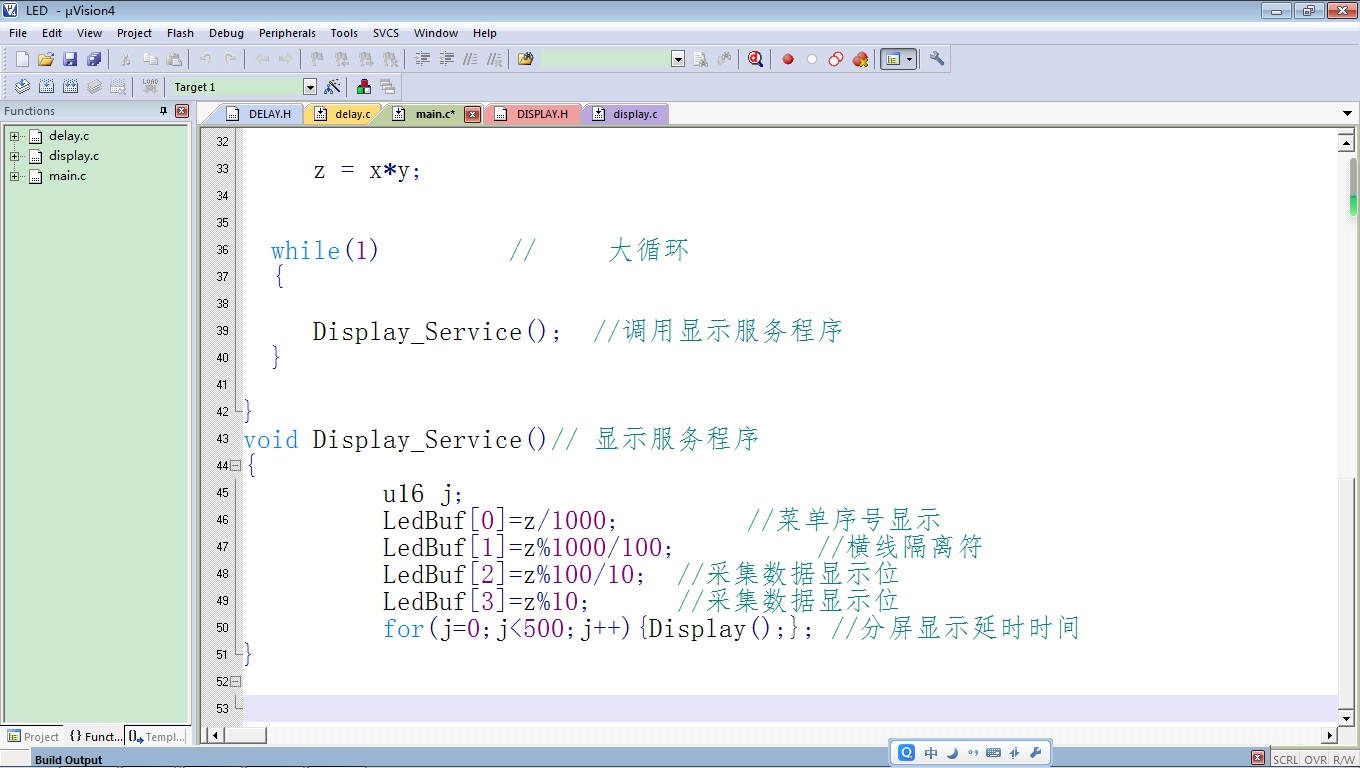Screen dimensions: 1360x768
Task: Toggle IME moon half-width icon
Action: click(952, 753)
